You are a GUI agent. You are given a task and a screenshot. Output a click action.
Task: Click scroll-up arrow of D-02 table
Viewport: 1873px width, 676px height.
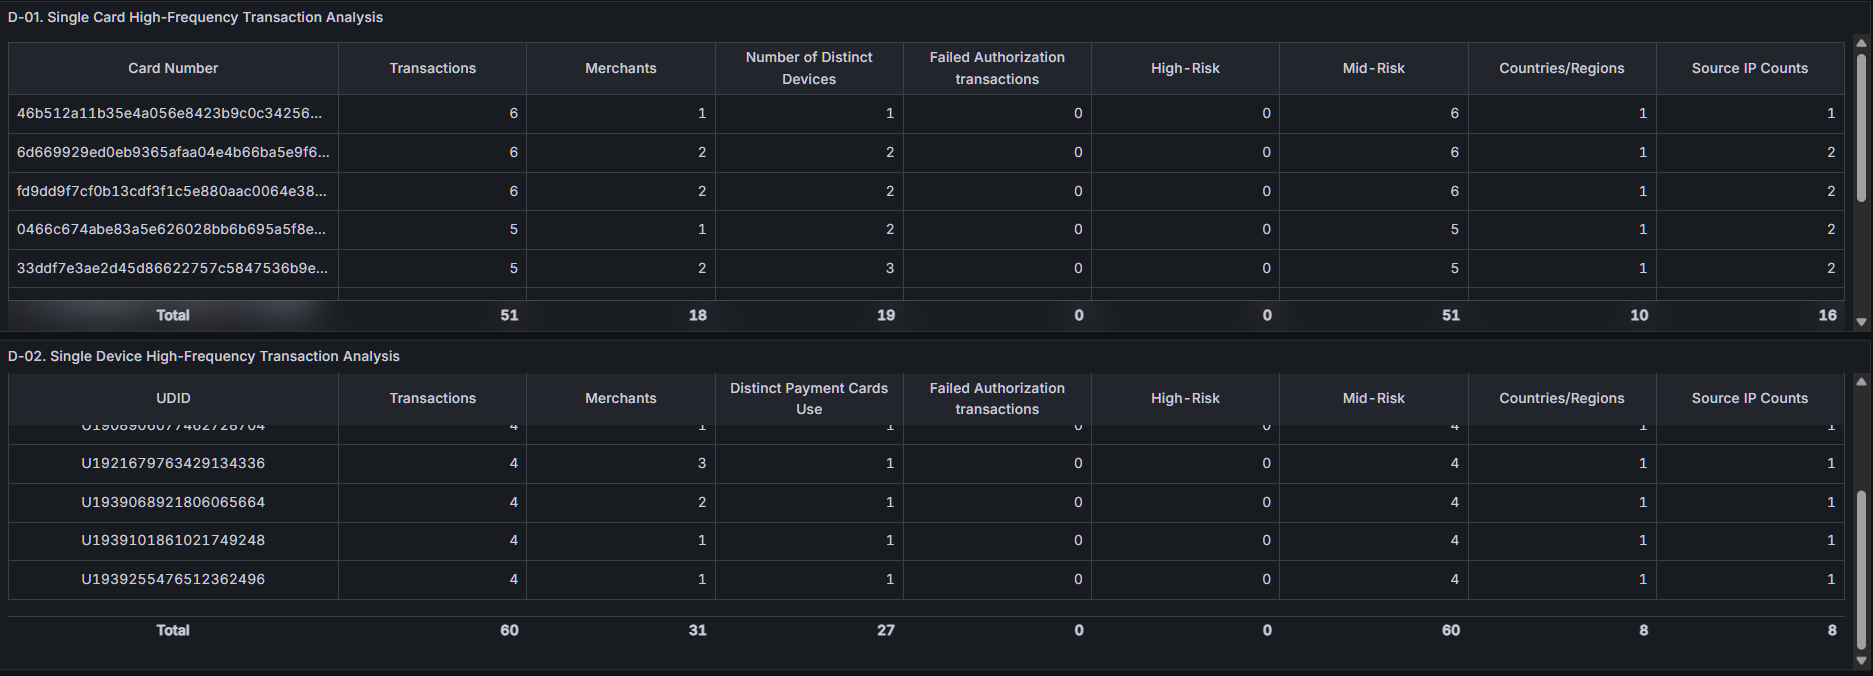[x=1861, y=382]
